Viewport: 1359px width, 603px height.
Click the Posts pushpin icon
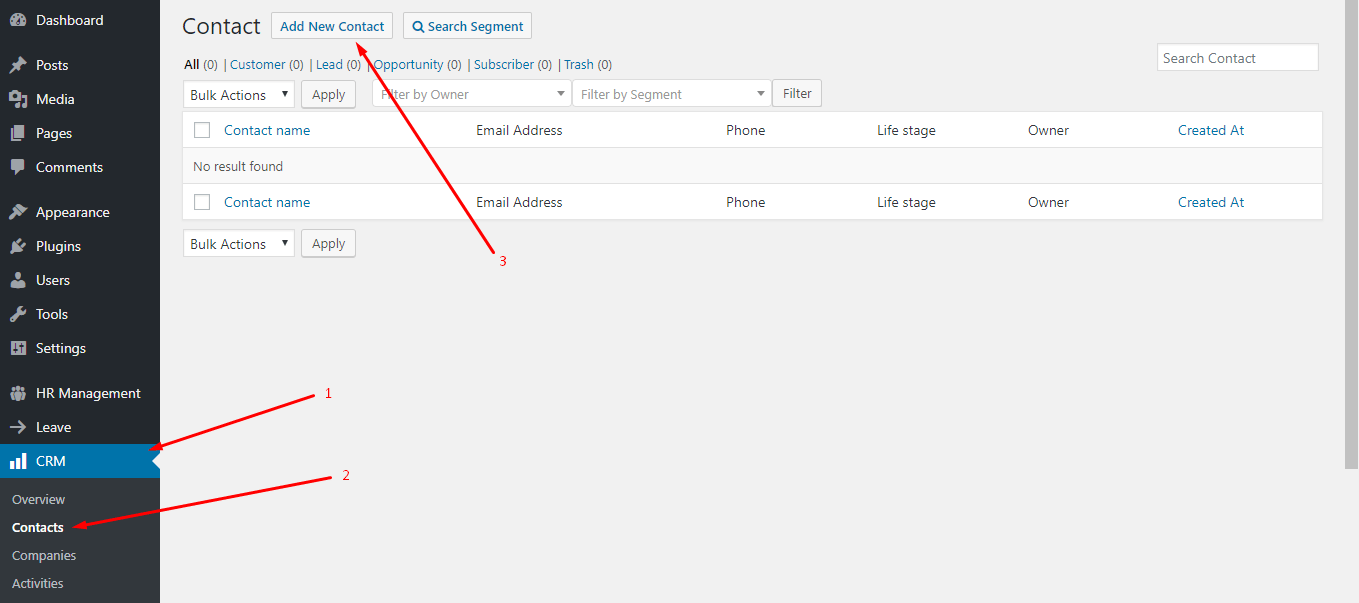click(18, 65)
